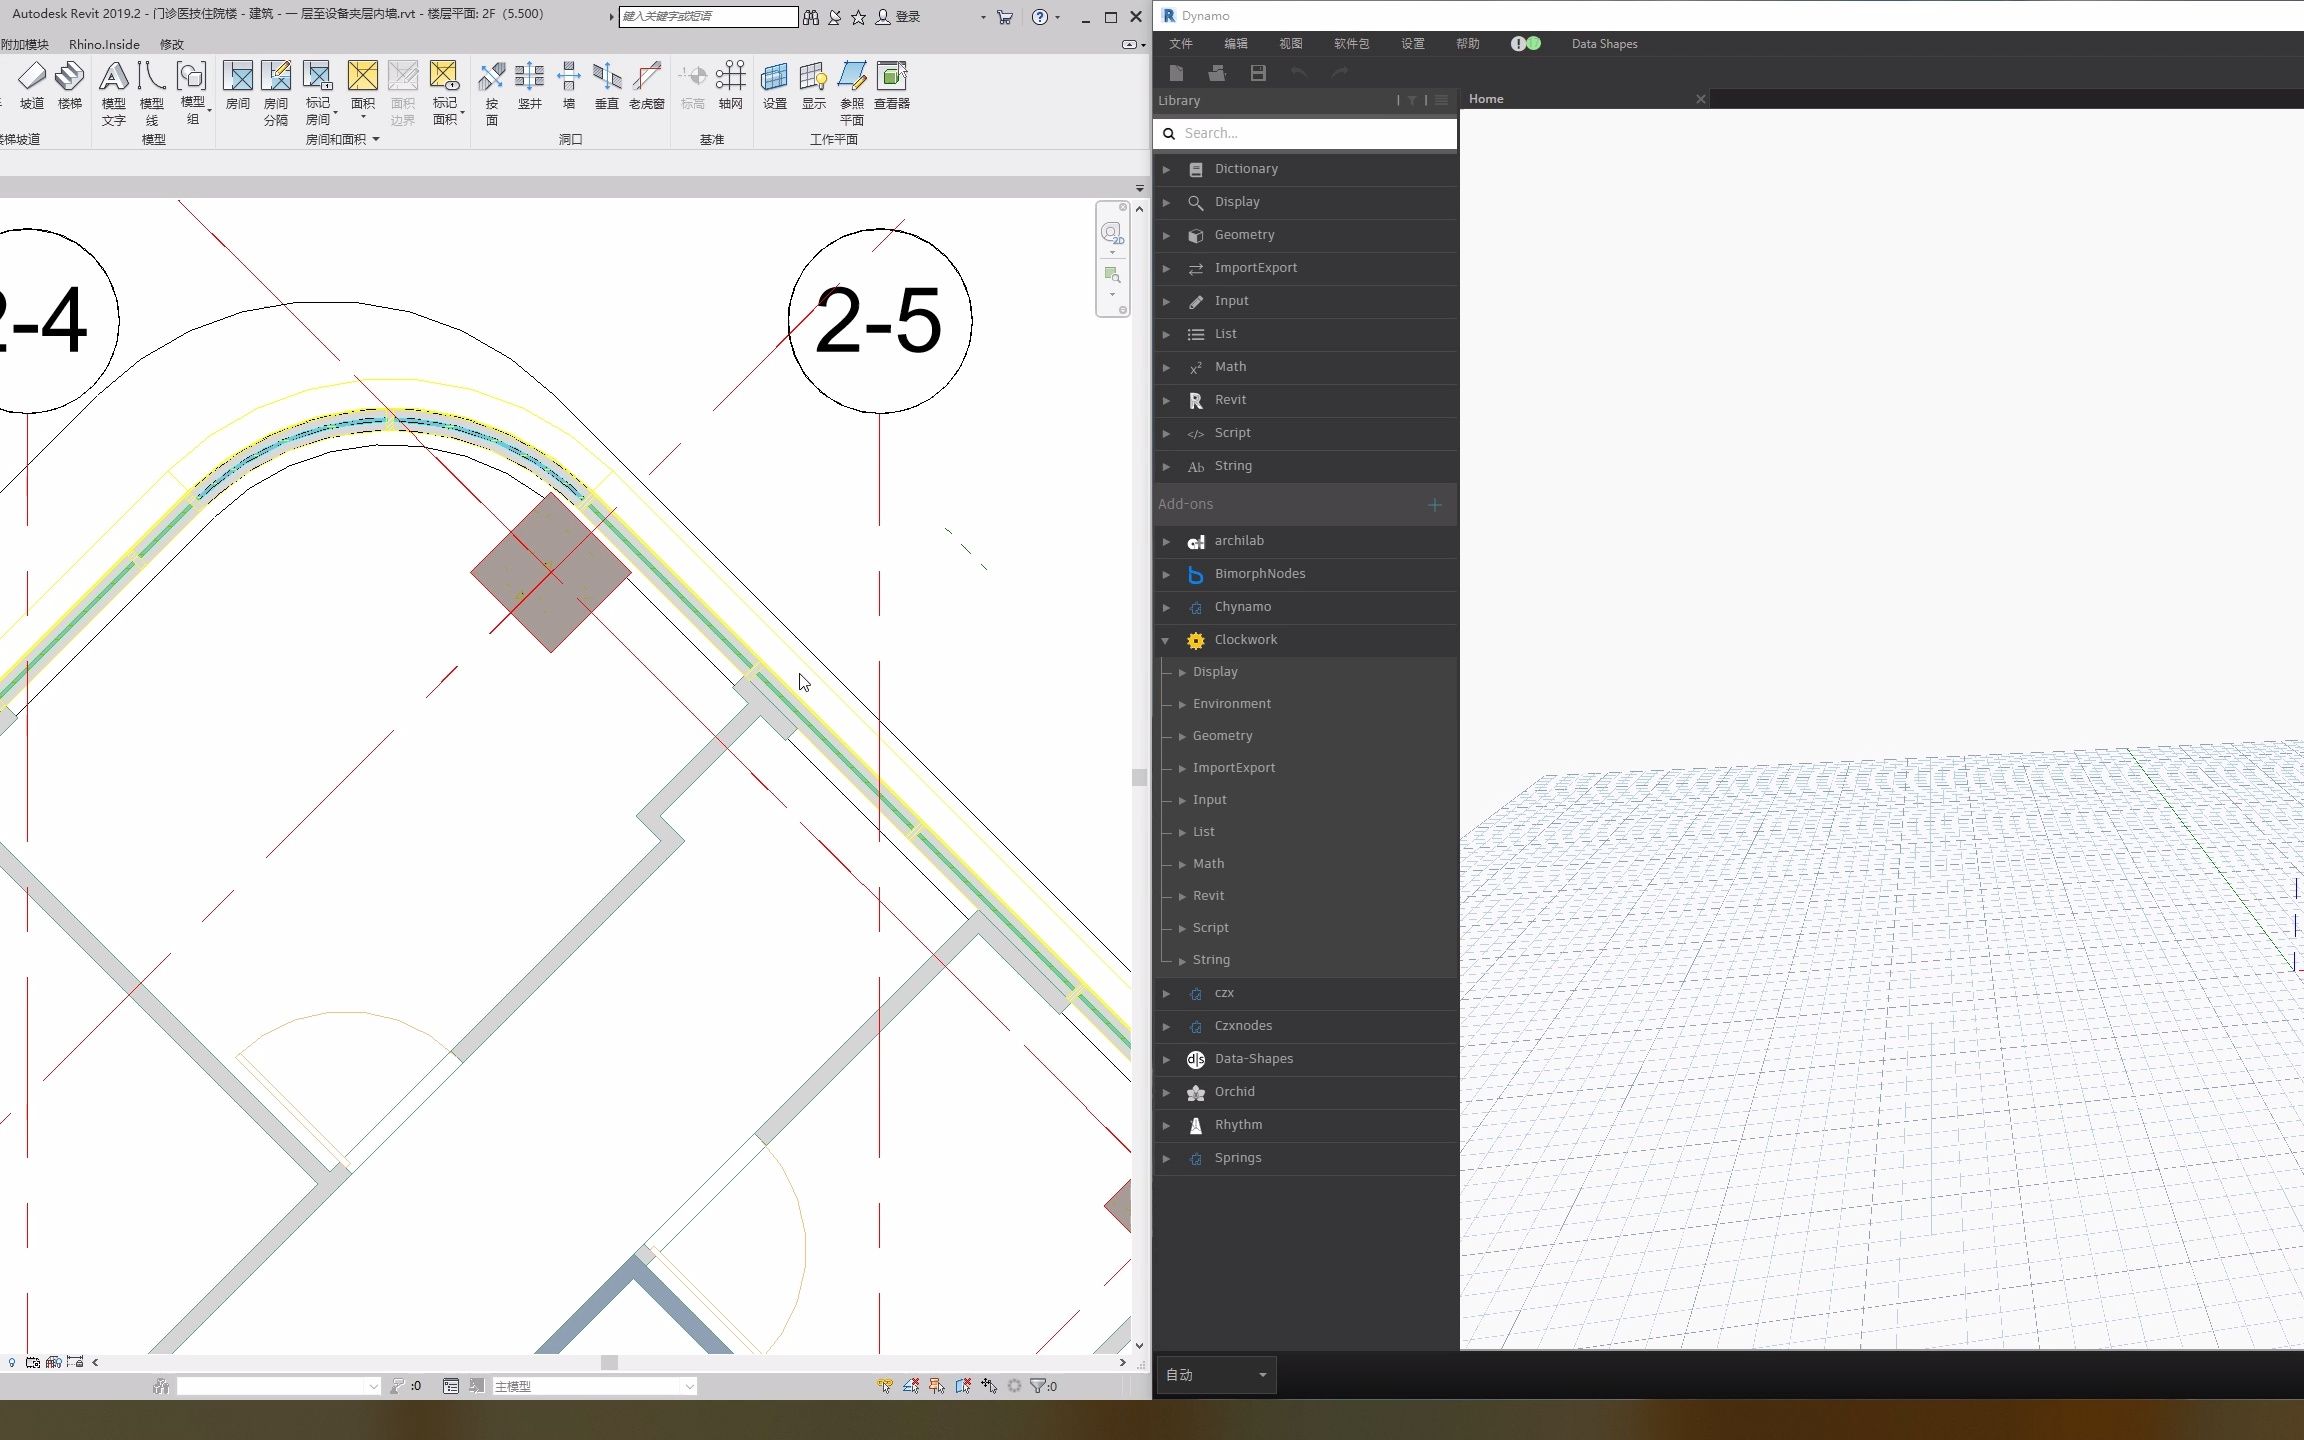The height and width of the screenshot is (1440, 2304).
Task: Open the 主模型 design option dropdown
Action: pos(689,1386)
